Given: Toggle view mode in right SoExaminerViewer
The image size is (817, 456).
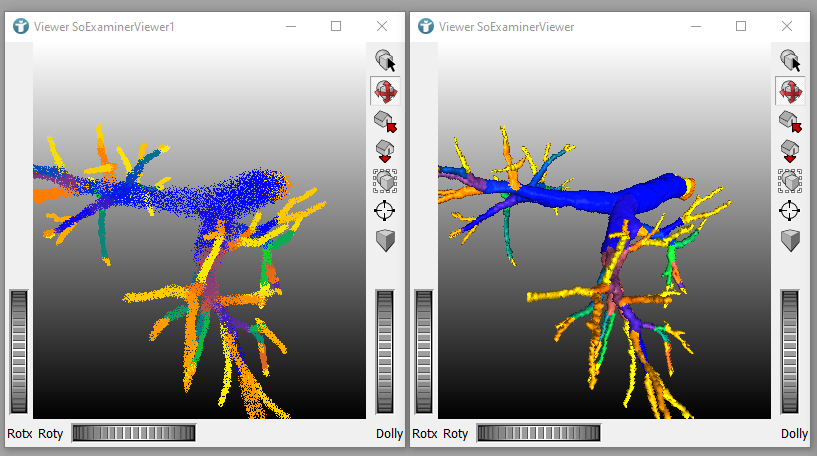Looking at the screenshot, I should pos(790,91).
